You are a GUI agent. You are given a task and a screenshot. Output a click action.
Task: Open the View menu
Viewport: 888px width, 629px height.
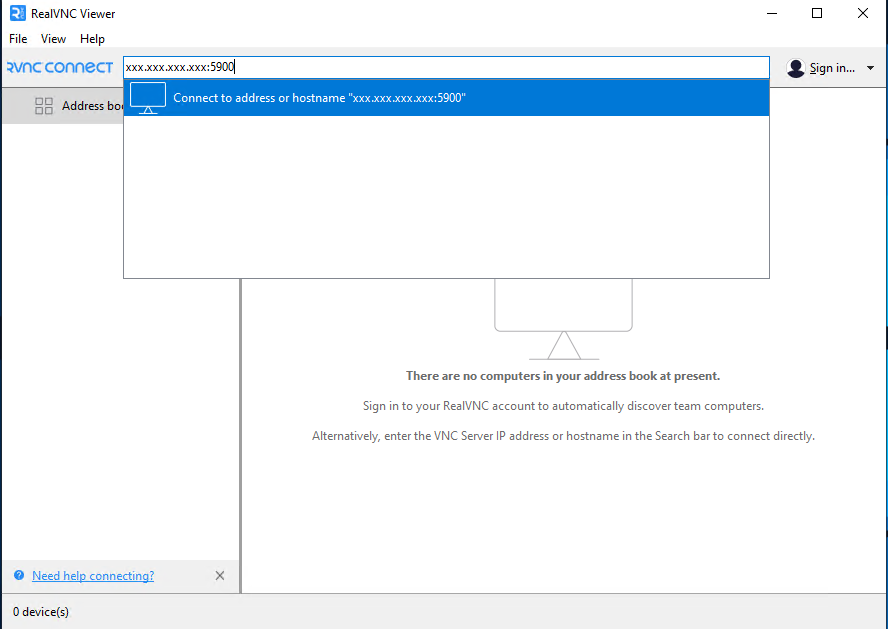pyautogui.click(x=53, y=39)
